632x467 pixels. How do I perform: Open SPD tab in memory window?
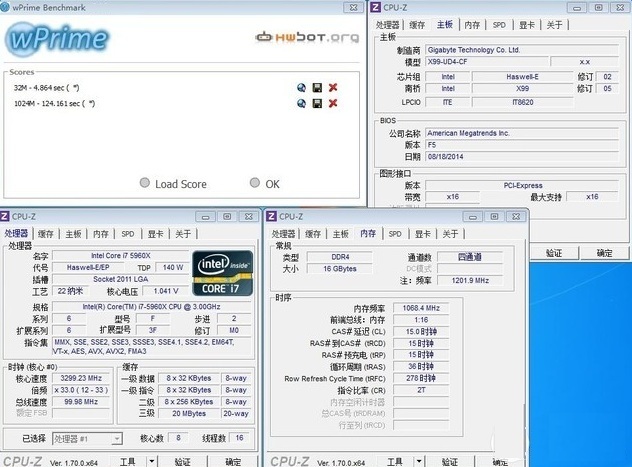click(x=395, y=234)
